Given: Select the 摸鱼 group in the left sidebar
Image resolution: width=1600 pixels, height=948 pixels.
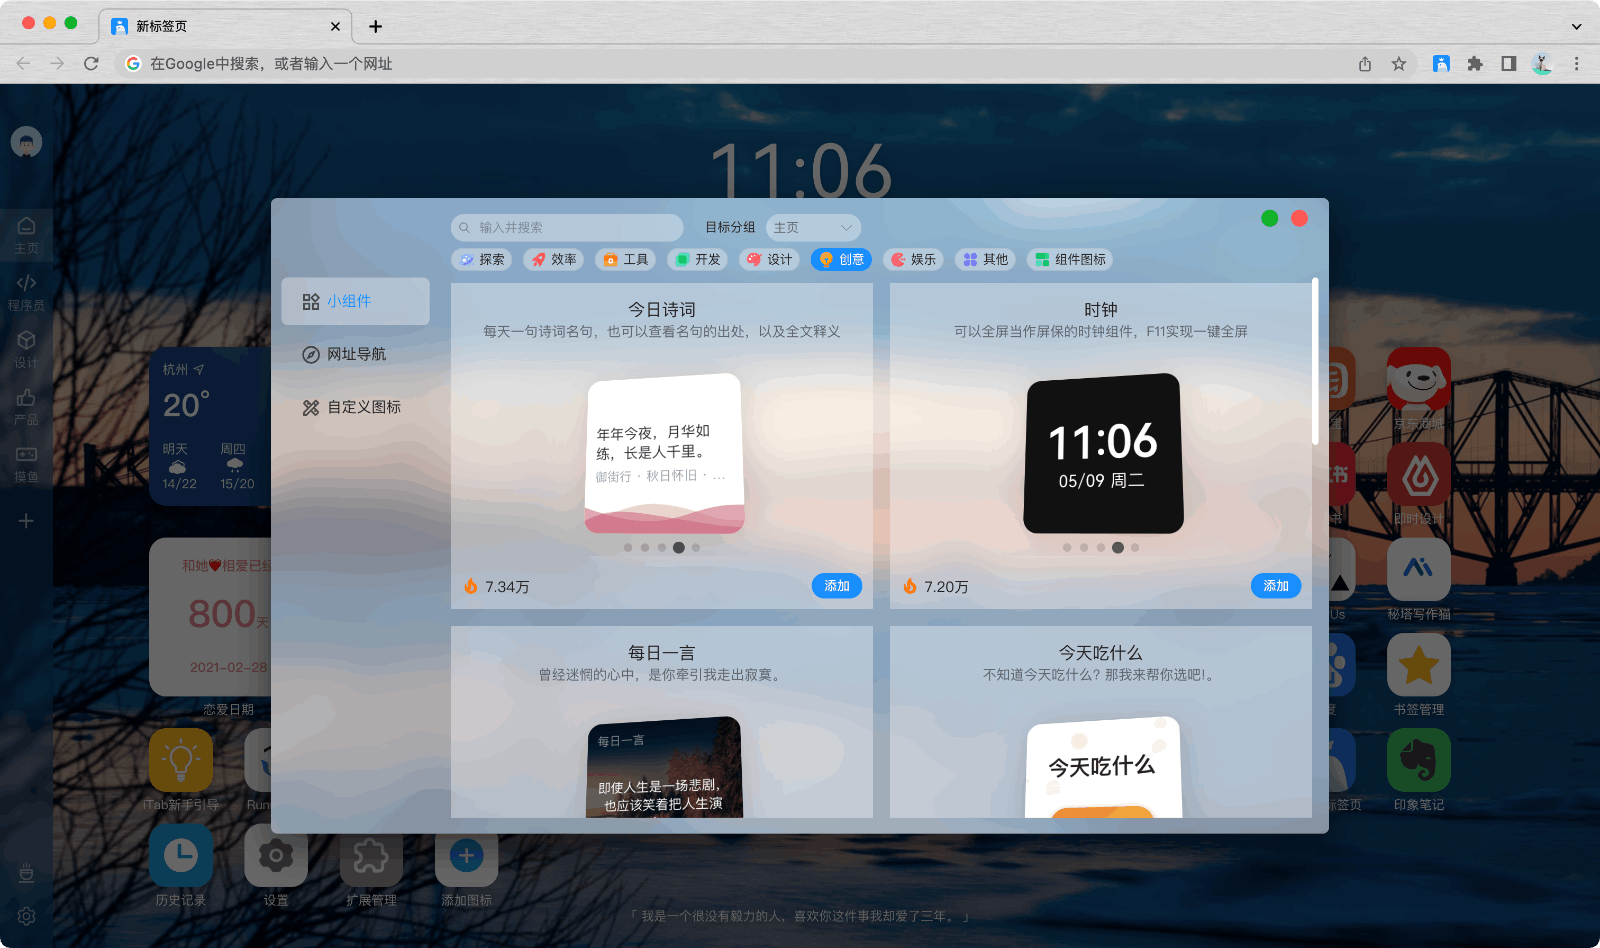Looking at the screenshot, I should (26, 463).
